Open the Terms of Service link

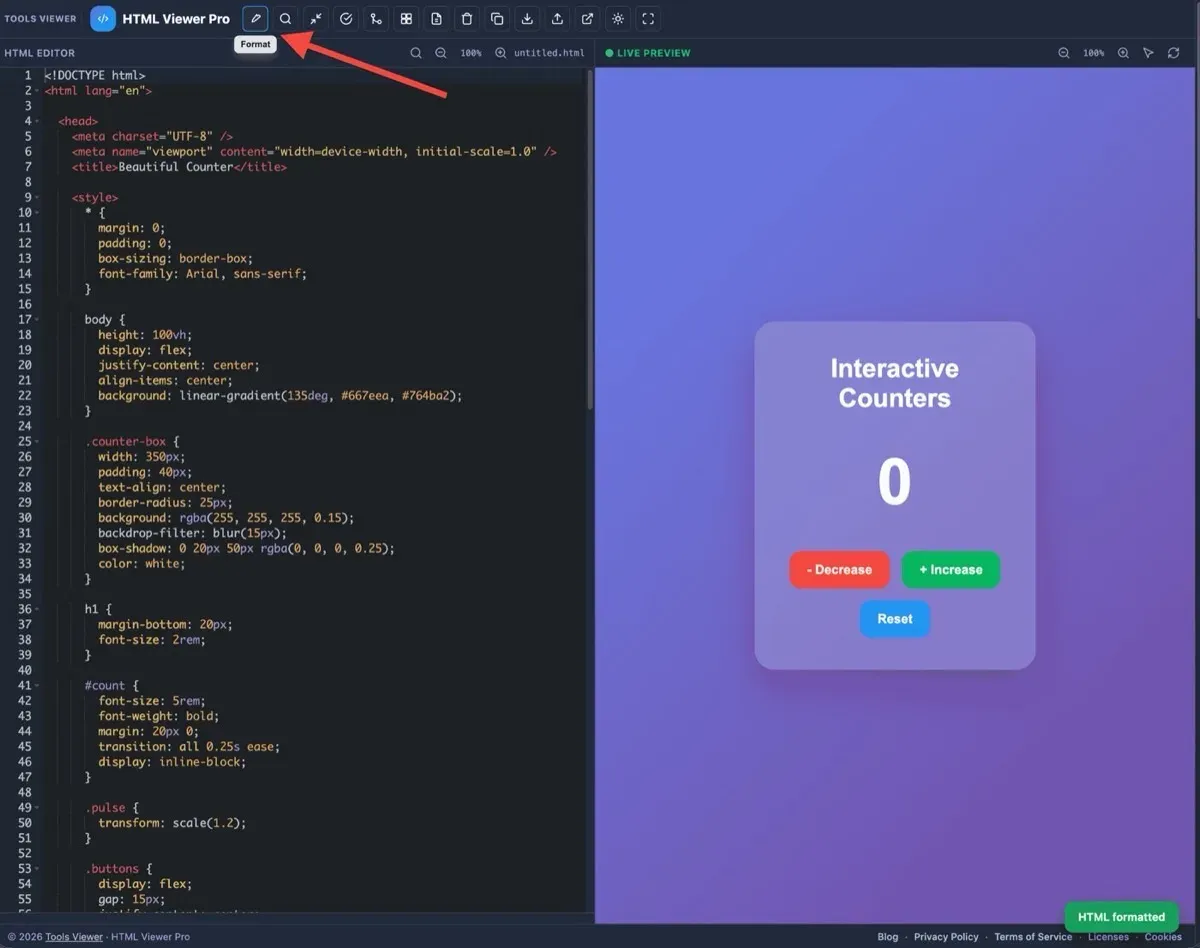pos(1033,937)
